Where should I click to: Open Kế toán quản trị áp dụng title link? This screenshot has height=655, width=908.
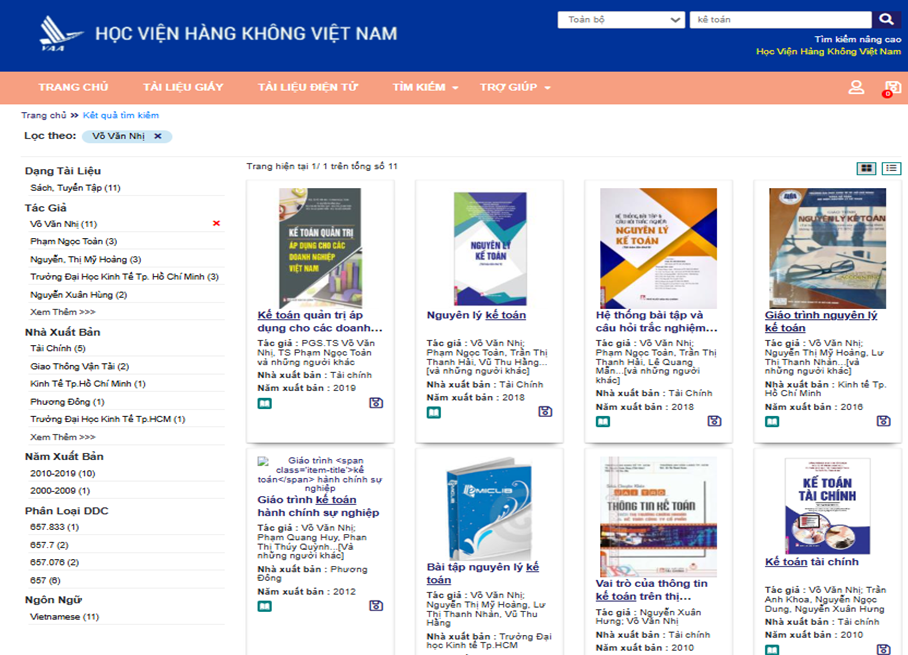[320, 321]
